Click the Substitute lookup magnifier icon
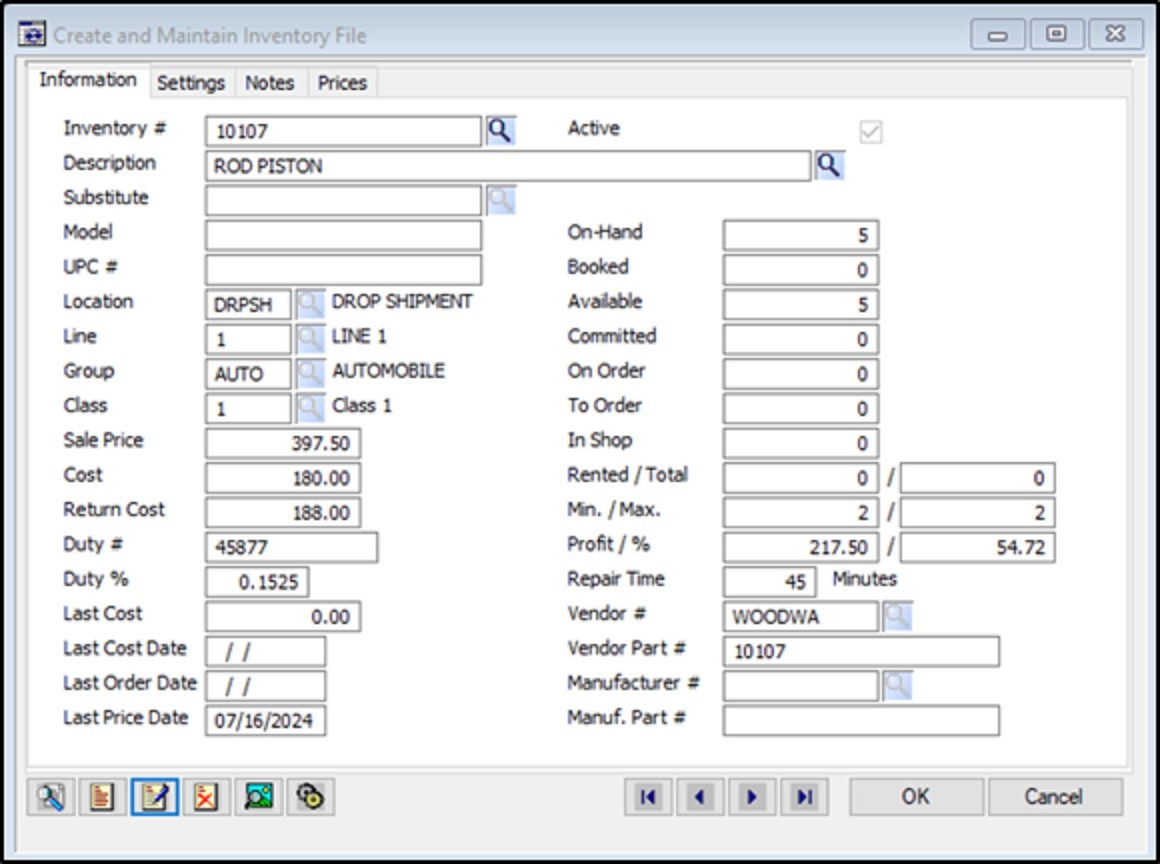Screen dimensions: 1160x864 click(501, 200)
